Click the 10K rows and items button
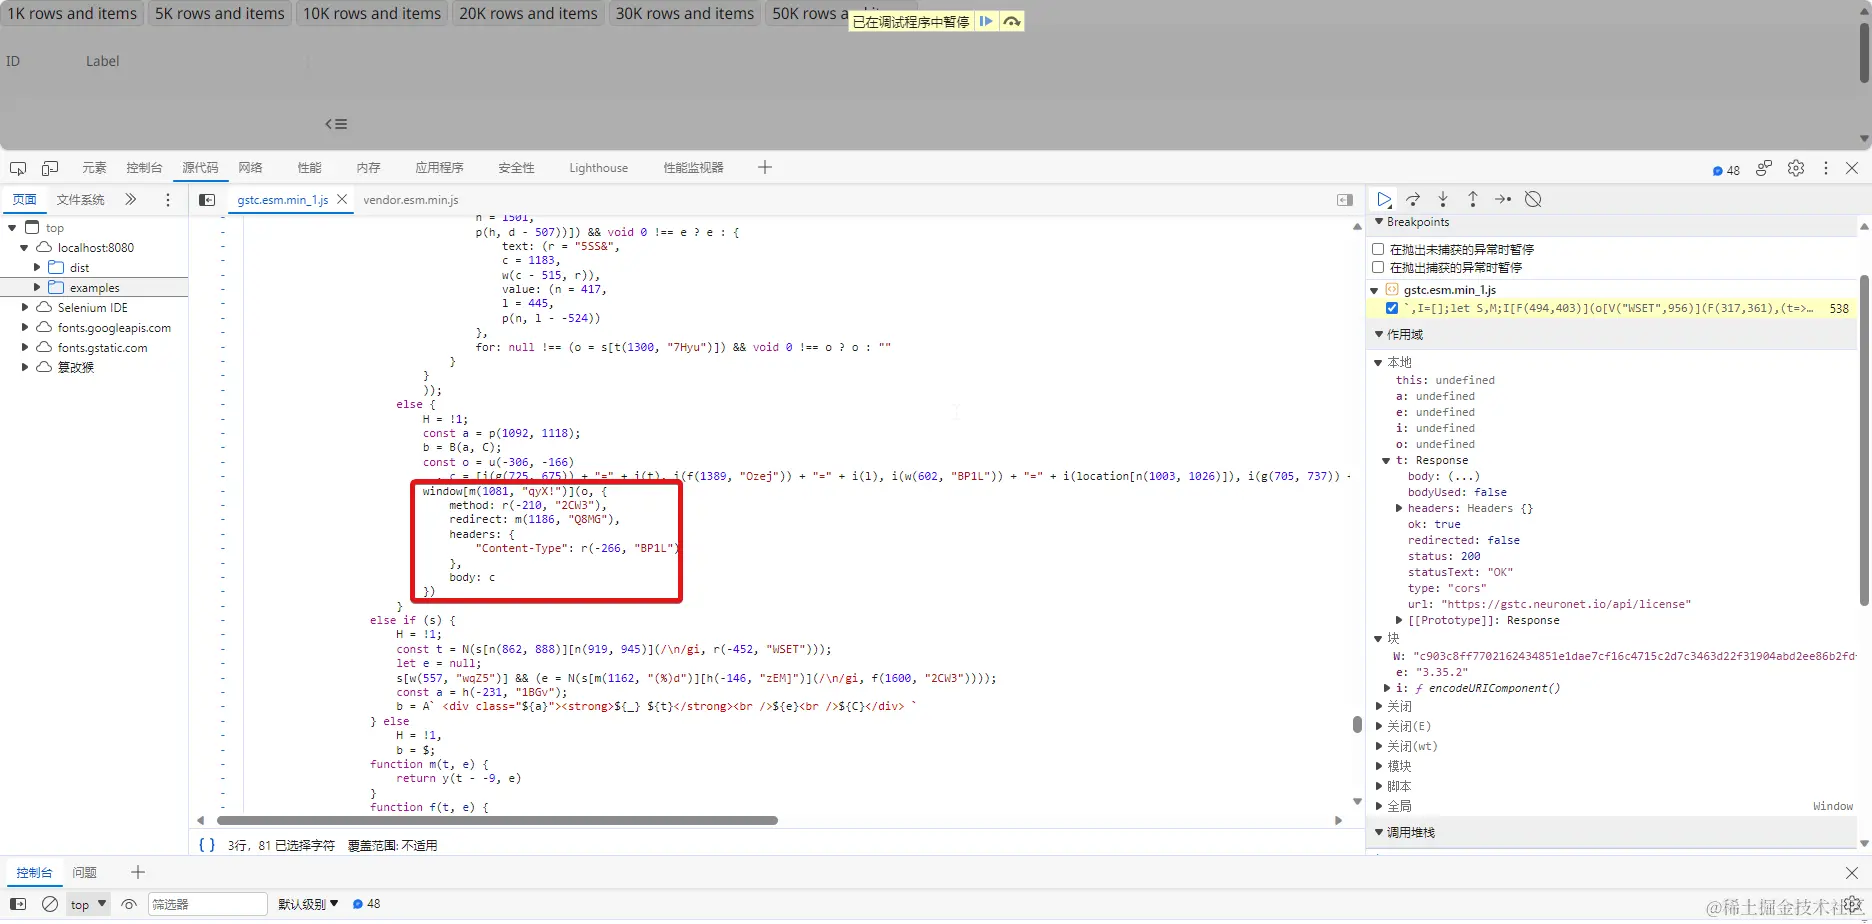Screen dimensions: 1872x924 [x=372, y=14]
